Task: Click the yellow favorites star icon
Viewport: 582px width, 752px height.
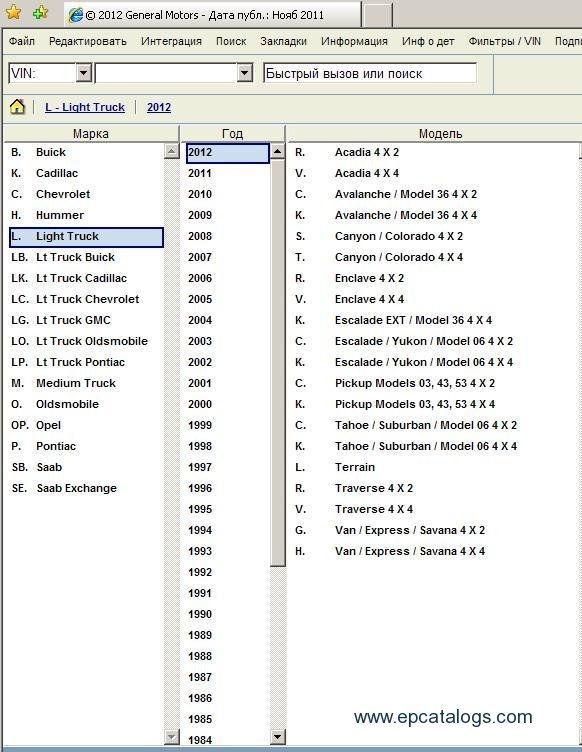Action: (13, 12)
